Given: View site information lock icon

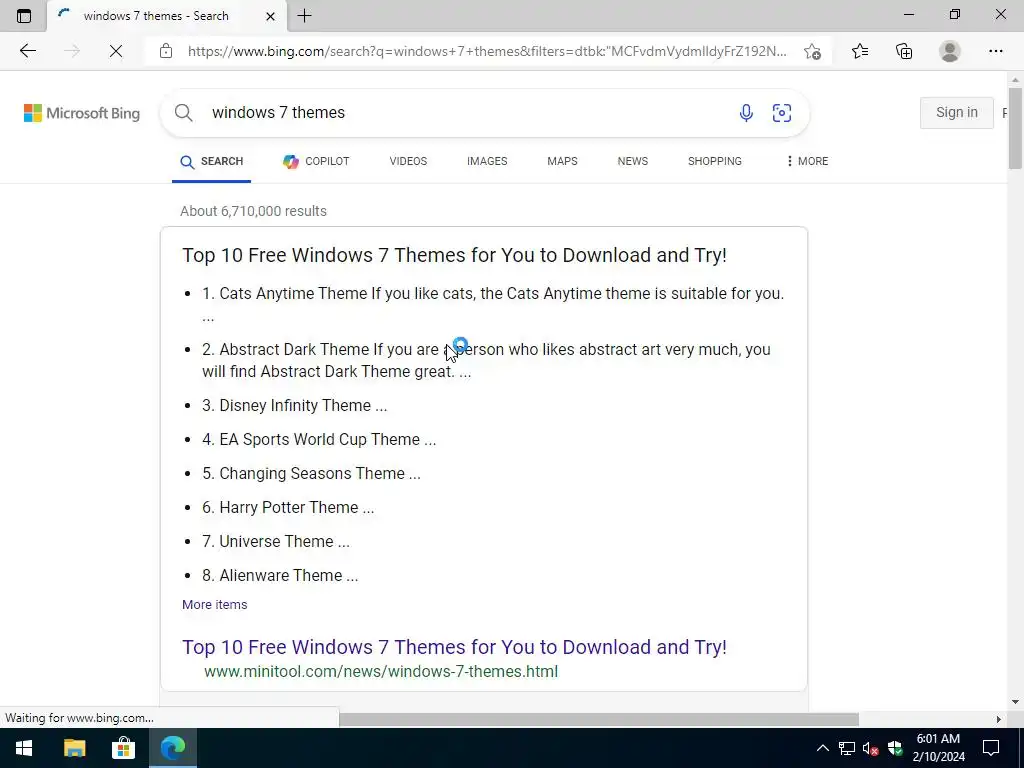Looking at the screenshot, I should click(166, 51).
